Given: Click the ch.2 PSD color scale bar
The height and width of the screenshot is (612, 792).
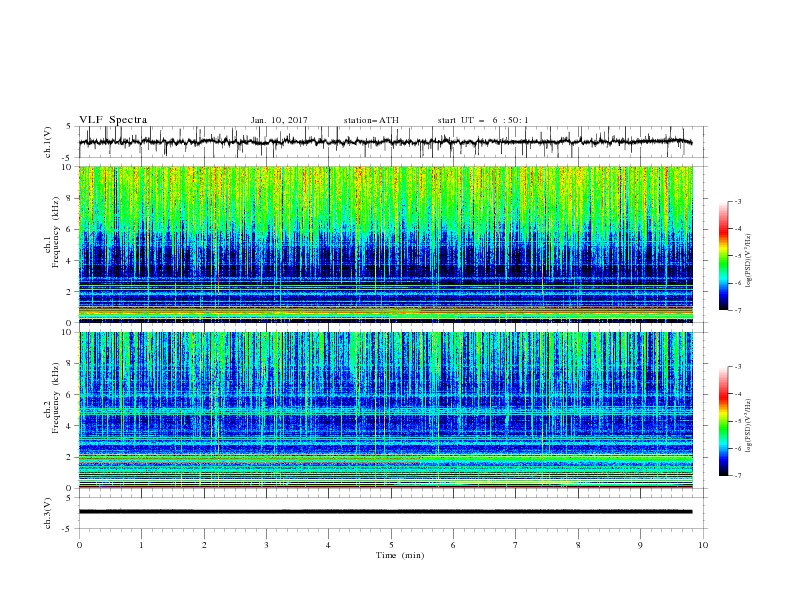Looking at the screenshot, I should click(x=723, y=421).
